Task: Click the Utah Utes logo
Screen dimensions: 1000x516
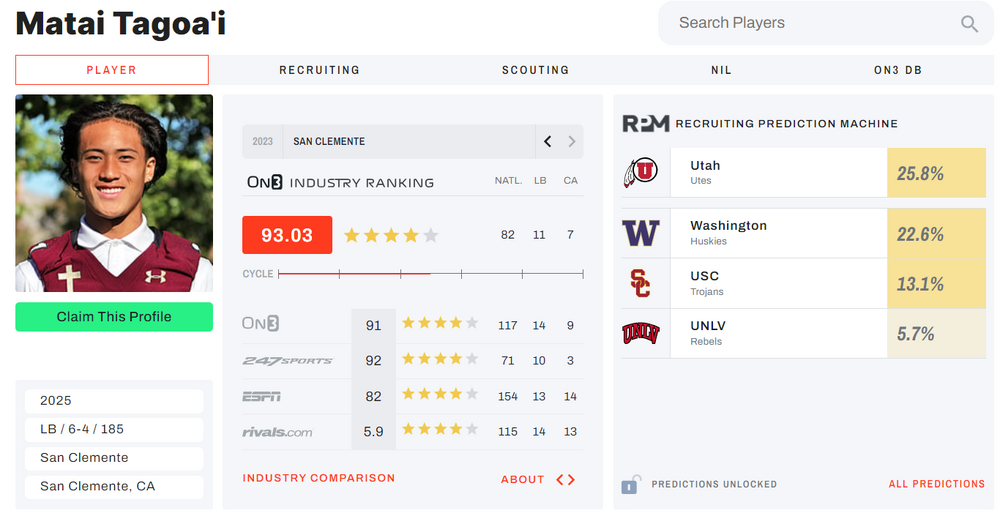Action: coord(640,173)
